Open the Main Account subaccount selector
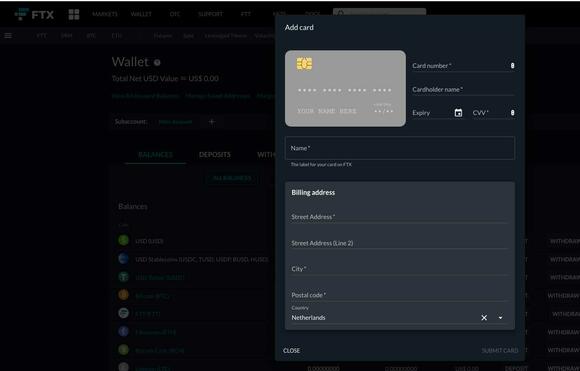 tap(175, 122)
